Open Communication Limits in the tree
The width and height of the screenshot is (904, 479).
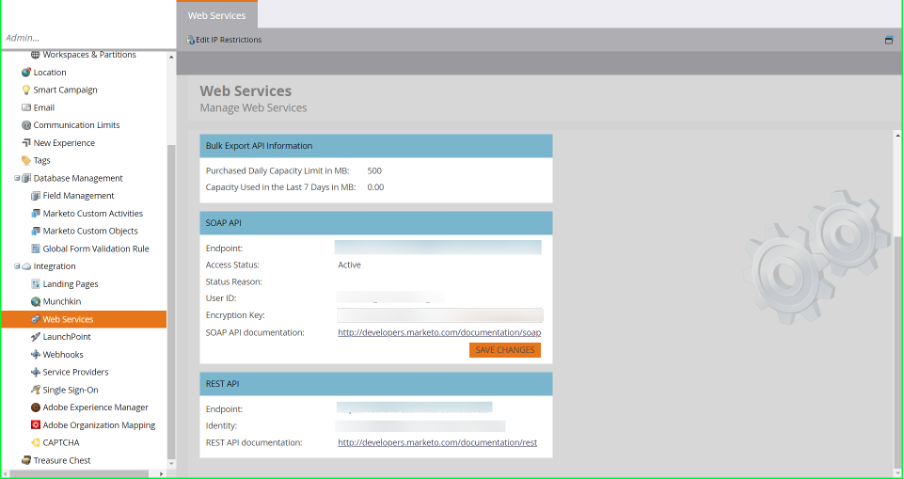(x=77, y=125)
